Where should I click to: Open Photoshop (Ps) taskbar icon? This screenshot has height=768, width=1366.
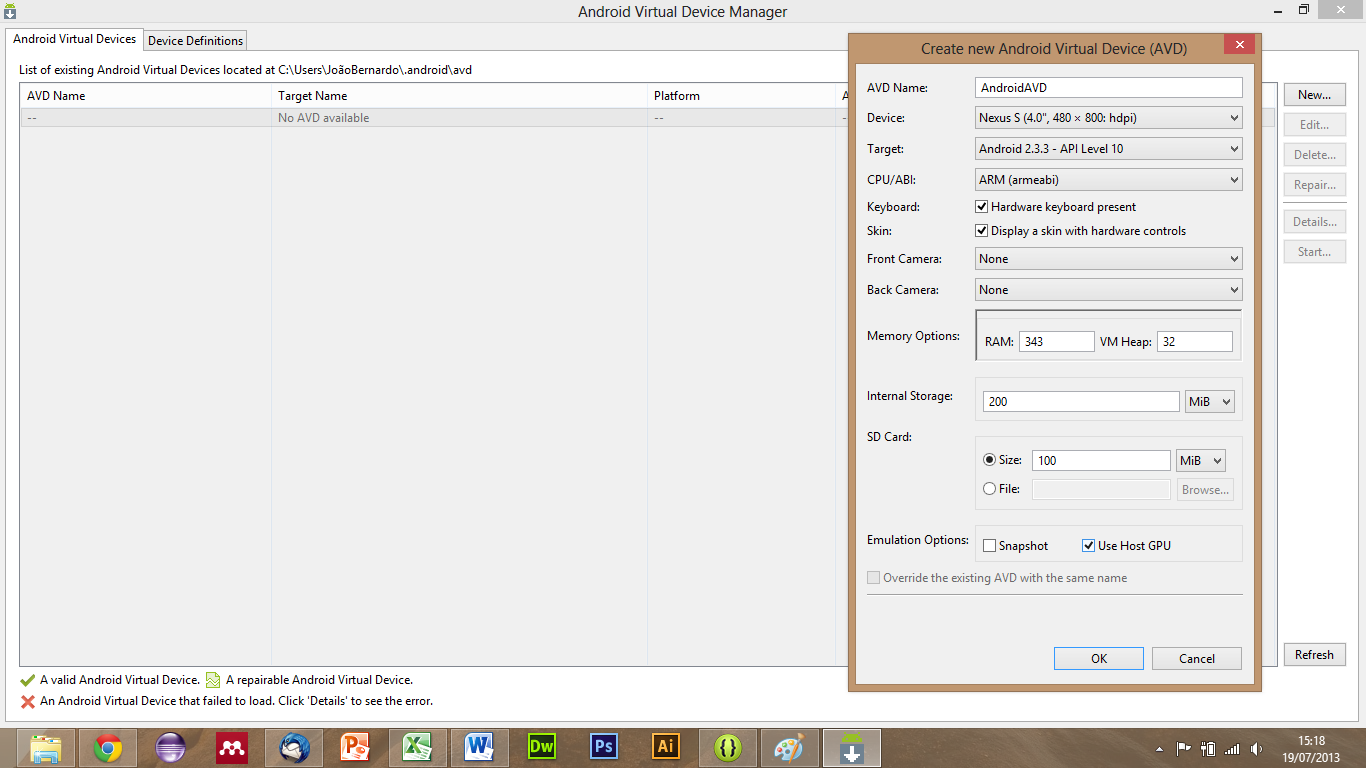[x=603, y=747]
